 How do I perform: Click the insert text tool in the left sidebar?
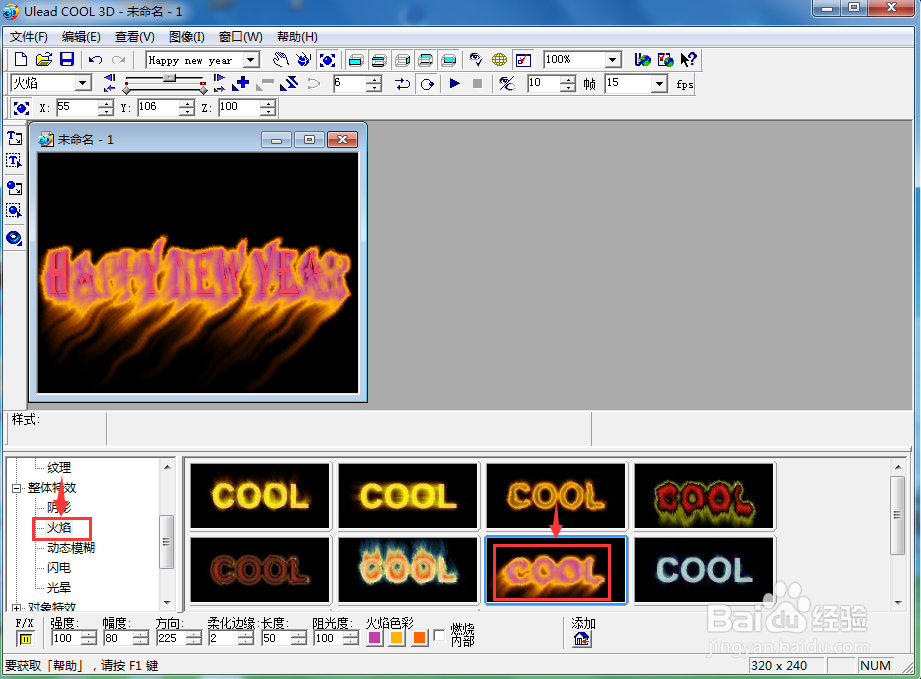click(x=14, y=139)
